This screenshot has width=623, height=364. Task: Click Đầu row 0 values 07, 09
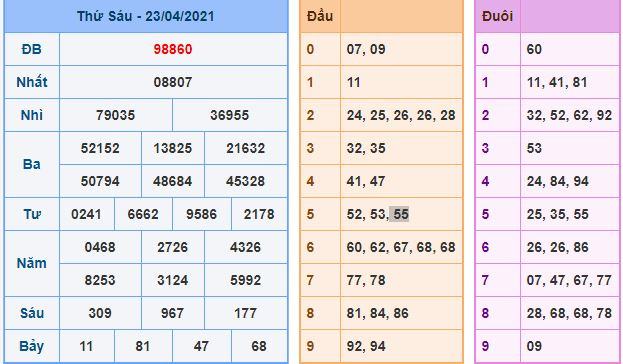366,49
